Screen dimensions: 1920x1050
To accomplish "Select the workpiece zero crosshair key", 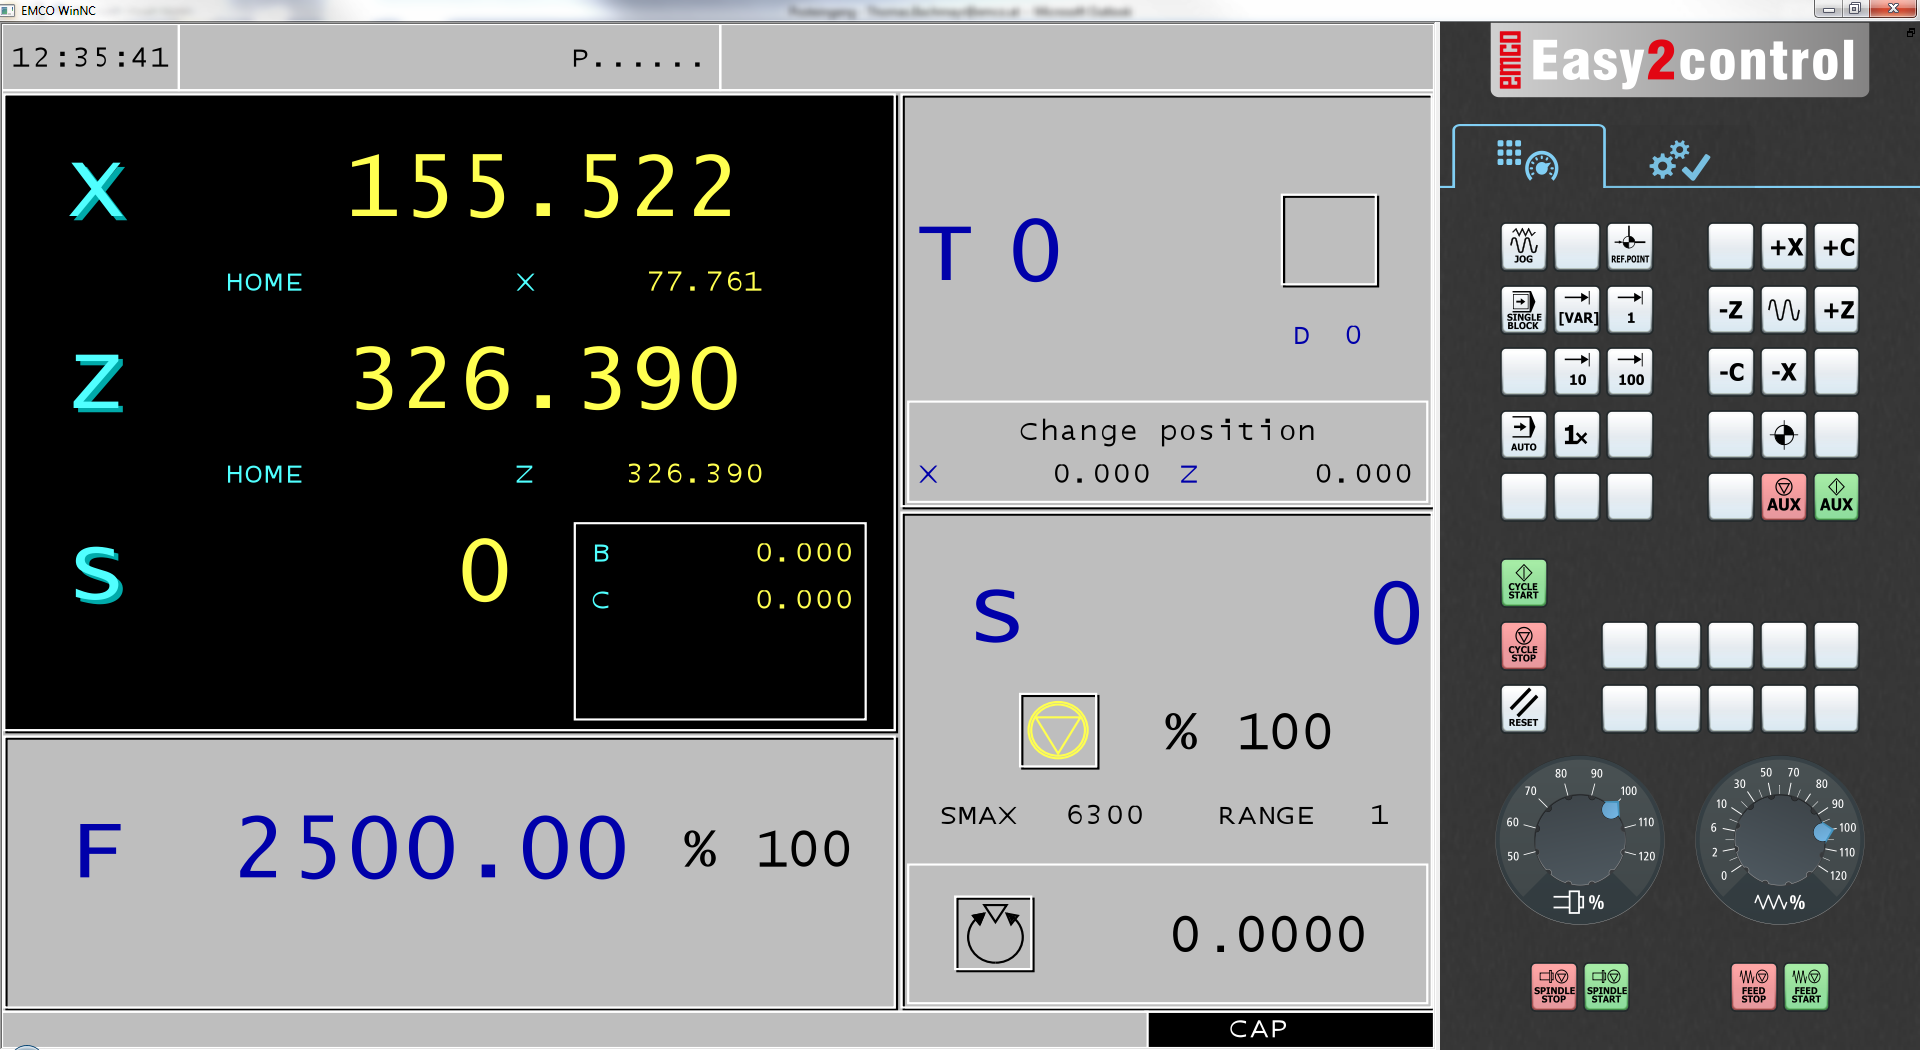I will pyautogui.click(x=1784, y=434).
